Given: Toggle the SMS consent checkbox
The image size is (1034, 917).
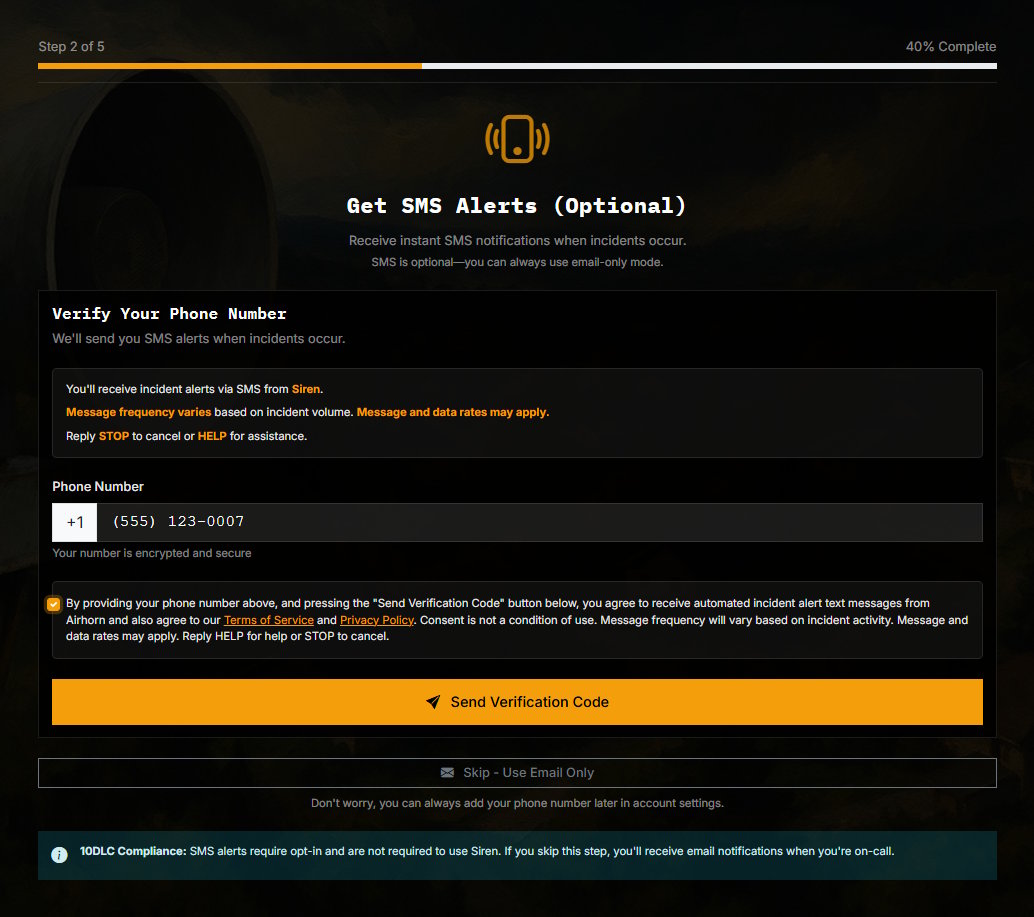Looking at the screenshot, I should pos(53,604).
